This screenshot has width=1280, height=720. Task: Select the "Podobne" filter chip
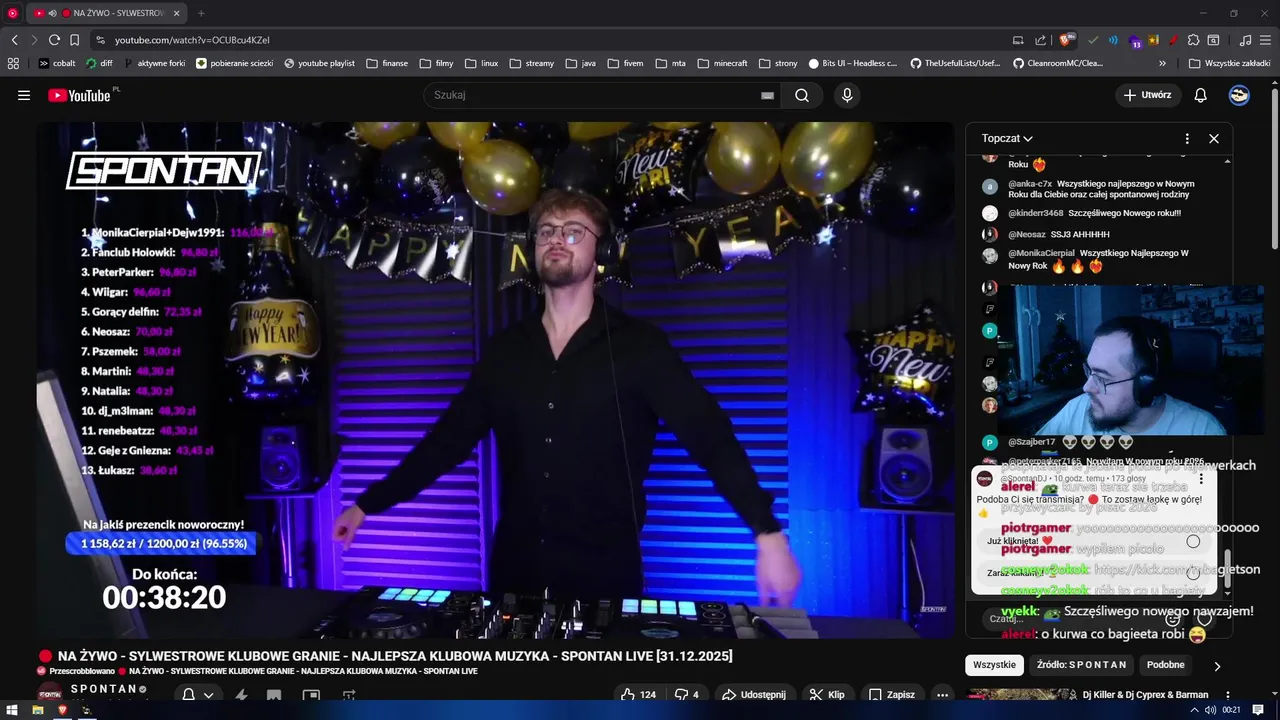(1166, 665)
